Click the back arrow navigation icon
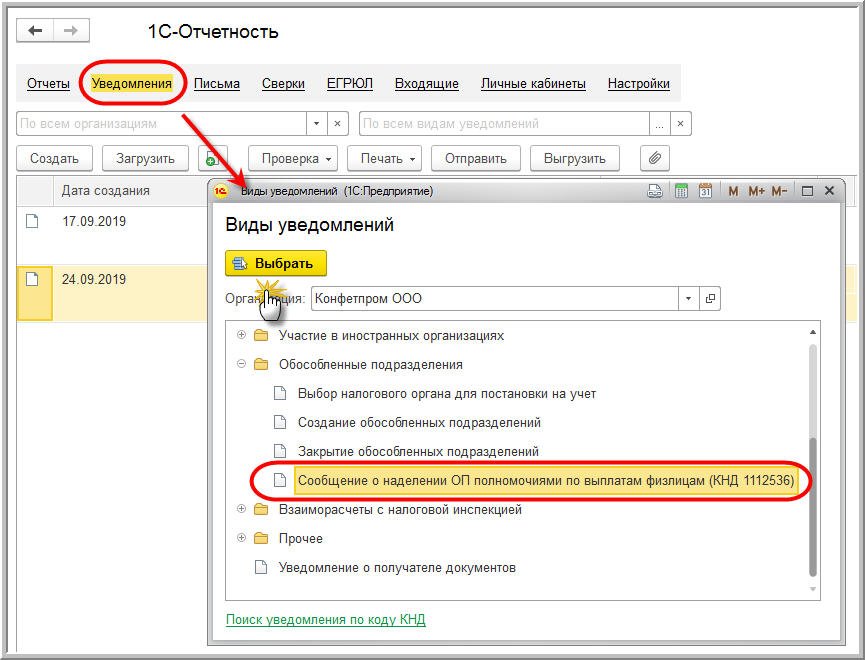The height and width of the screenshot is (660, 865). point(35,31)
